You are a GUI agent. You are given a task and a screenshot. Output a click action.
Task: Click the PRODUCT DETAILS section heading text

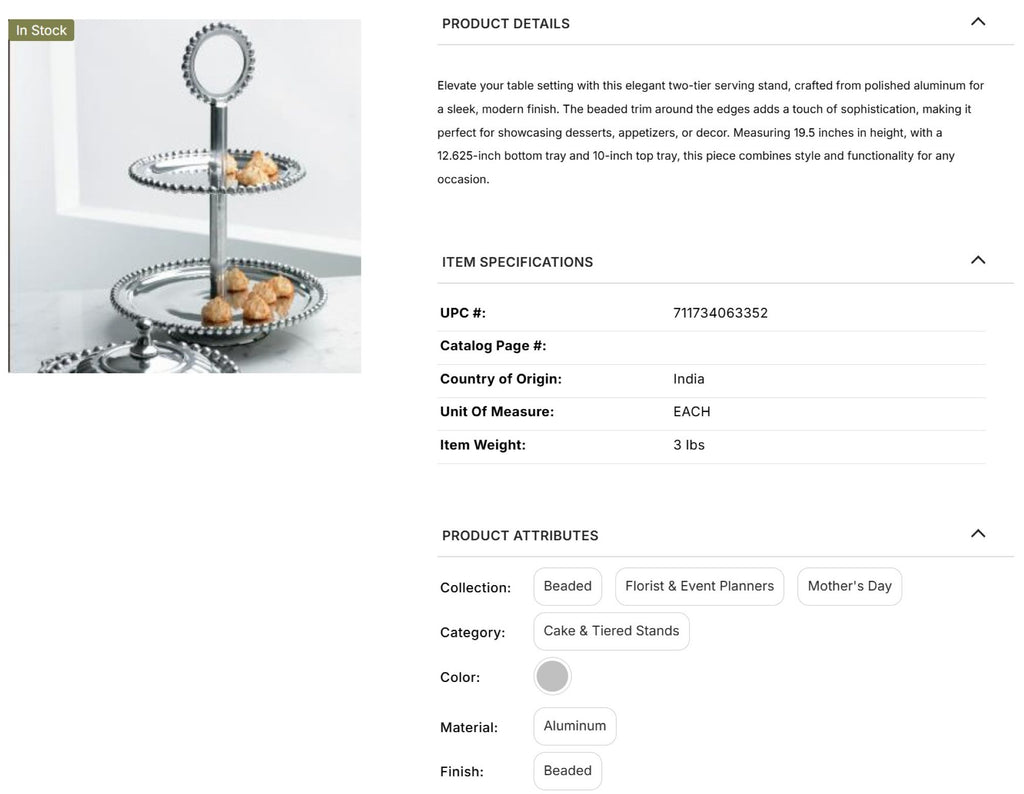506,24
